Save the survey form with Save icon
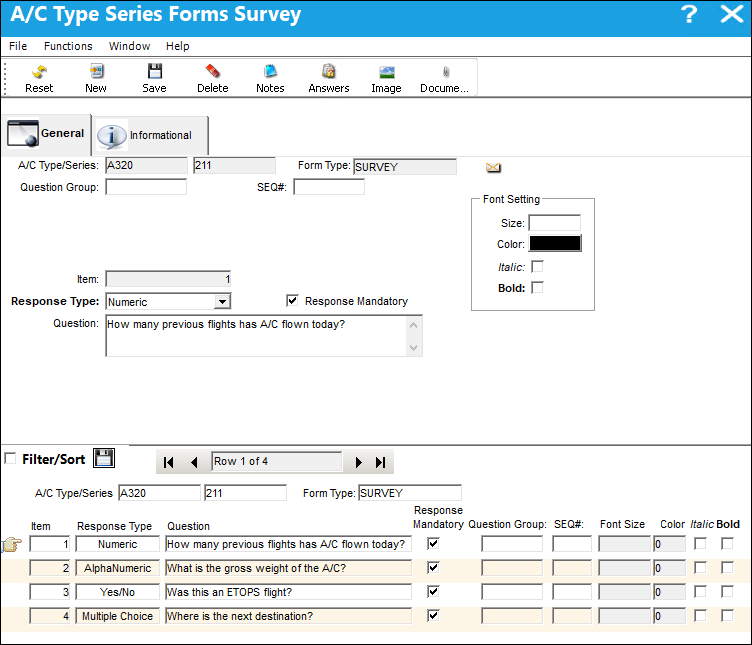752x645 pixels. tap(154, 78)
